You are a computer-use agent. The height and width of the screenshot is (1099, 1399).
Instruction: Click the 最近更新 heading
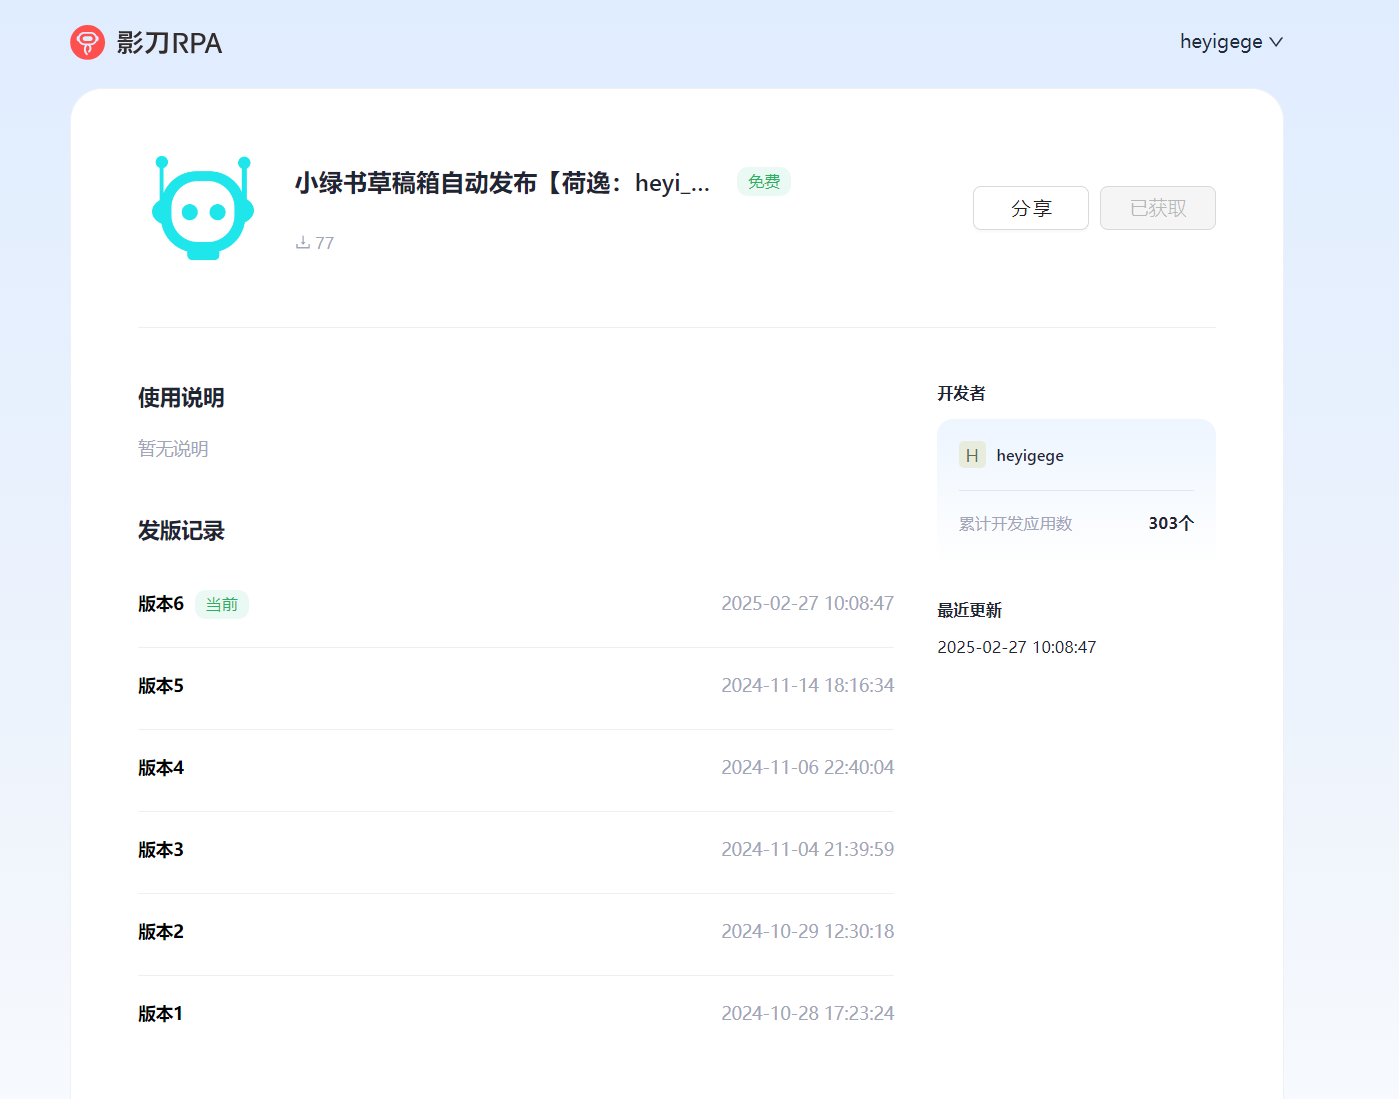coord(969,611)
